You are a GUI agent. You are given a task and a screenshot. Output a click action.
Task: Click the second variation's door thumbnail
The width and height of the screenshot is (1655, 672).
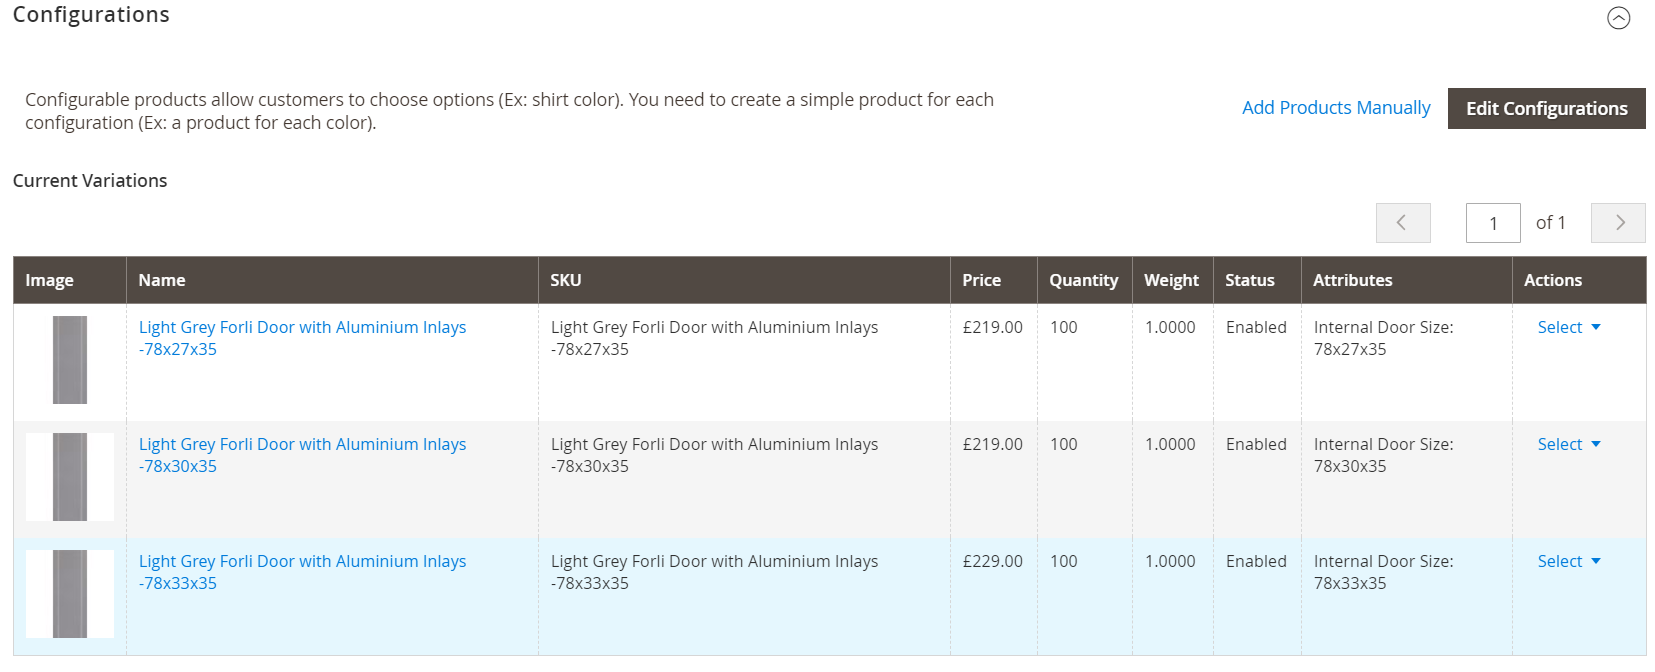69,477
